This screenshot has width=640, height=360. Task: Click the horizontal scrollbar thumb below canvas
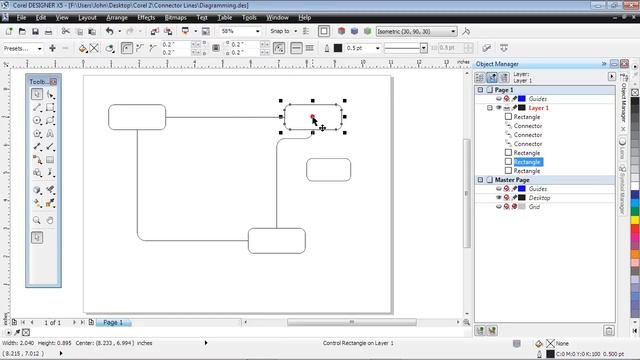coord(351,322)
